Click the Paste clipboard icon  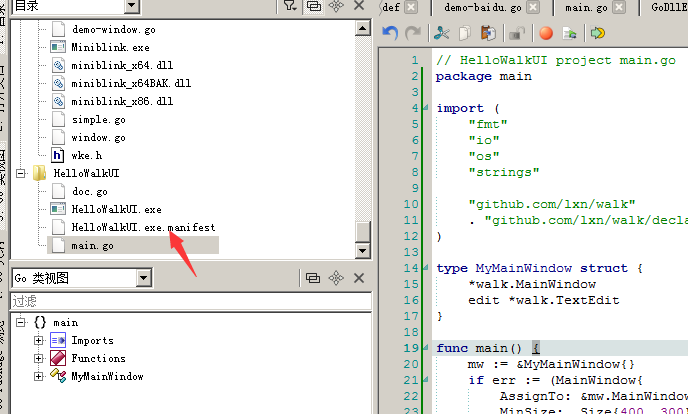coord(488,33)
